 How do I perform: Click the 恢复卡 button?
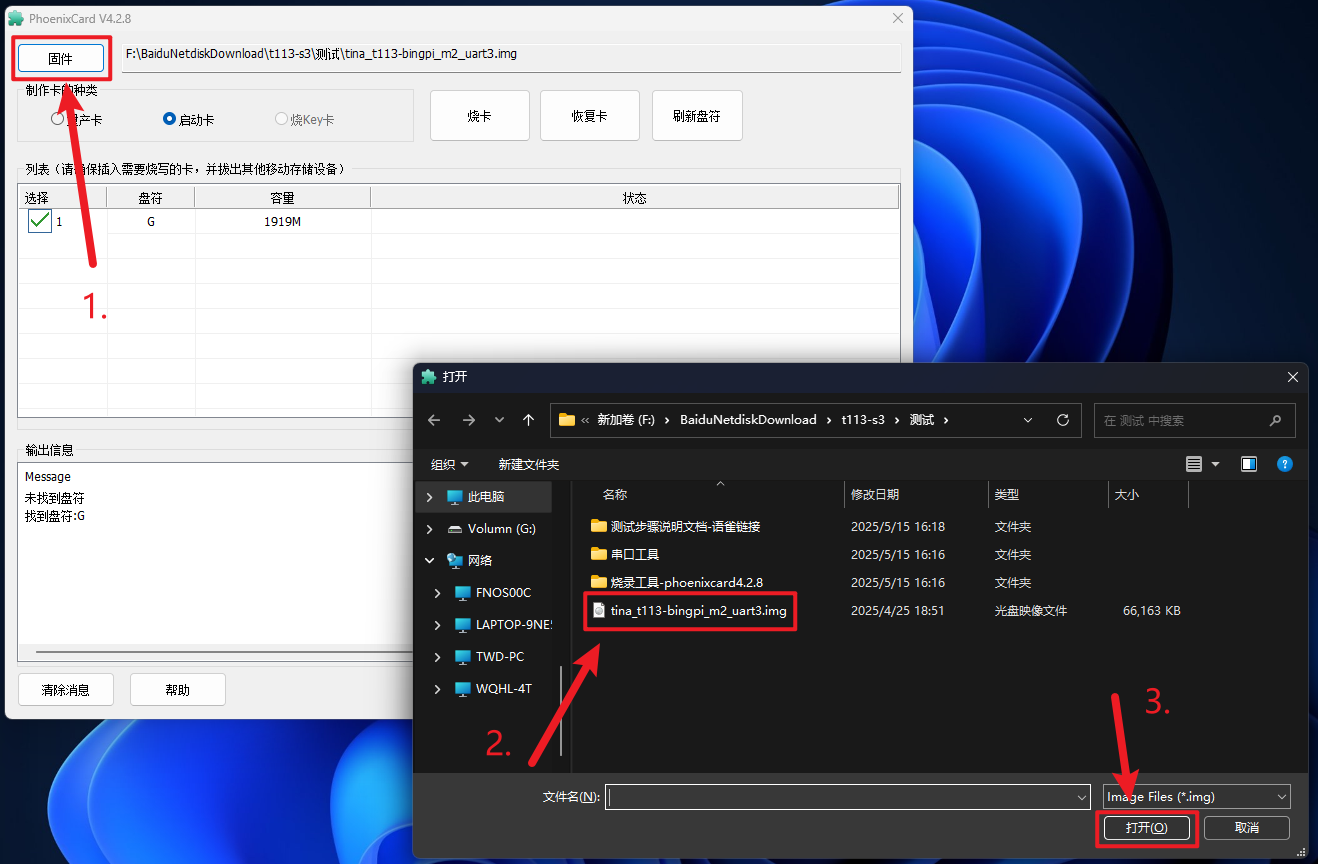(590, 116)
